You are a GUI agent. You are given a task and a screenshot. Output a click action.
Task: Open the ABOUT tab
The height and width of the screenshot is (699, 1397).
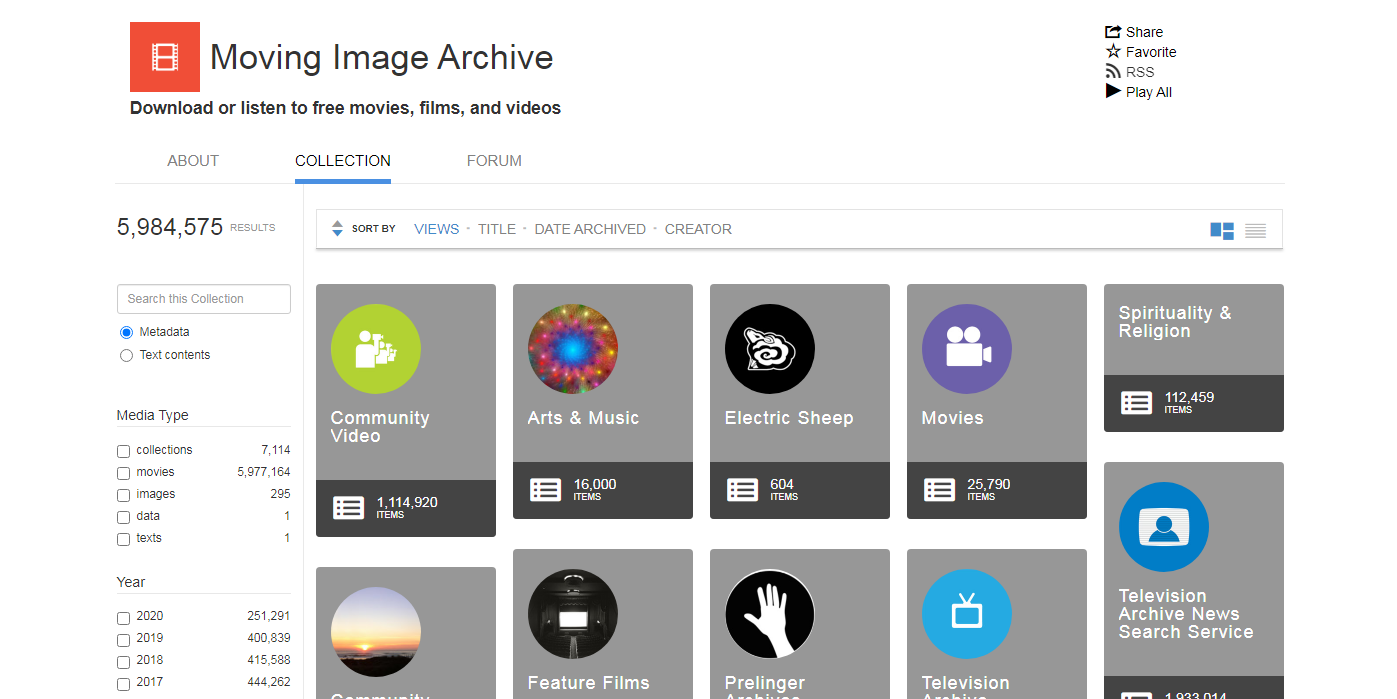[x=193, y=161]
